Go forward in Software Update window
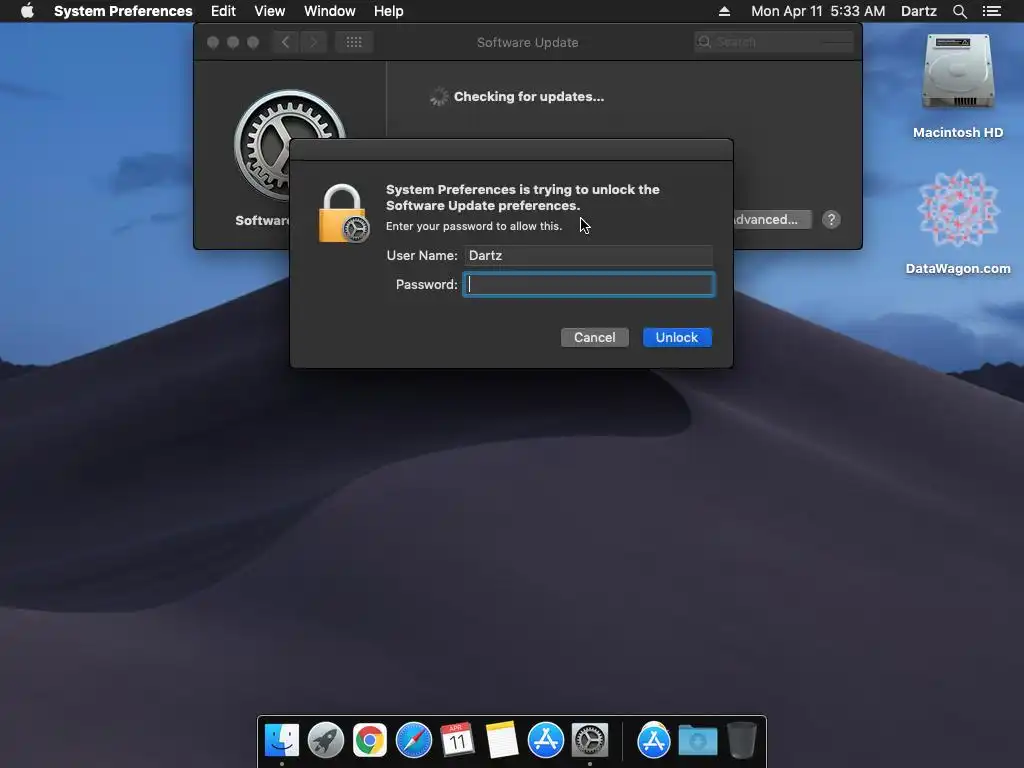The width and height of the screenshot is (1024, 768). pos(313,42)
